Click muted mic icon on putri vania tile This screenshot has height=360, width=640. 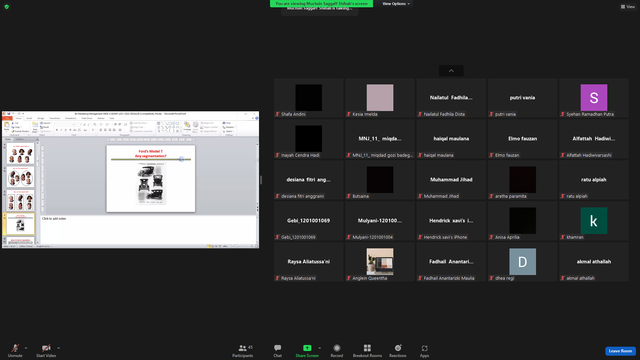coord(491,114)
